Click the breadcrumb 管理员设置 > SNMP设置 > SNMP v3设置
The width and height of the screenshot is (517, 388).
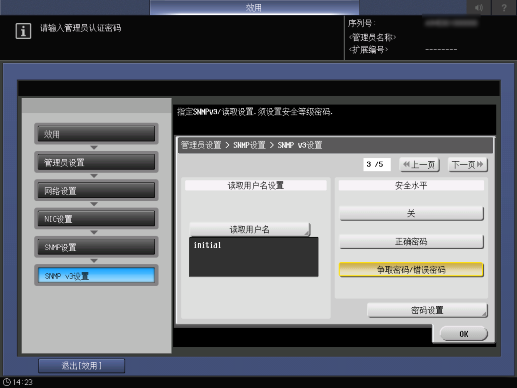[x=252, y=145]
